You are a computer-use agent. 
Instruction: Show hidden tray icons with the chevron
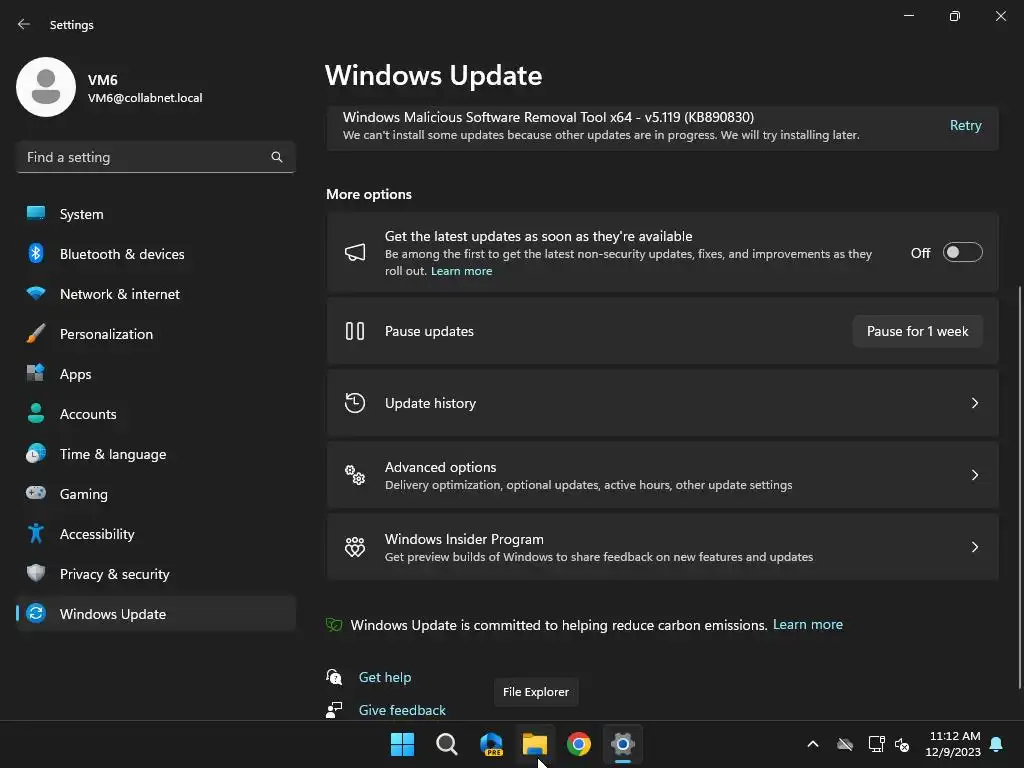tap(813, 744)
